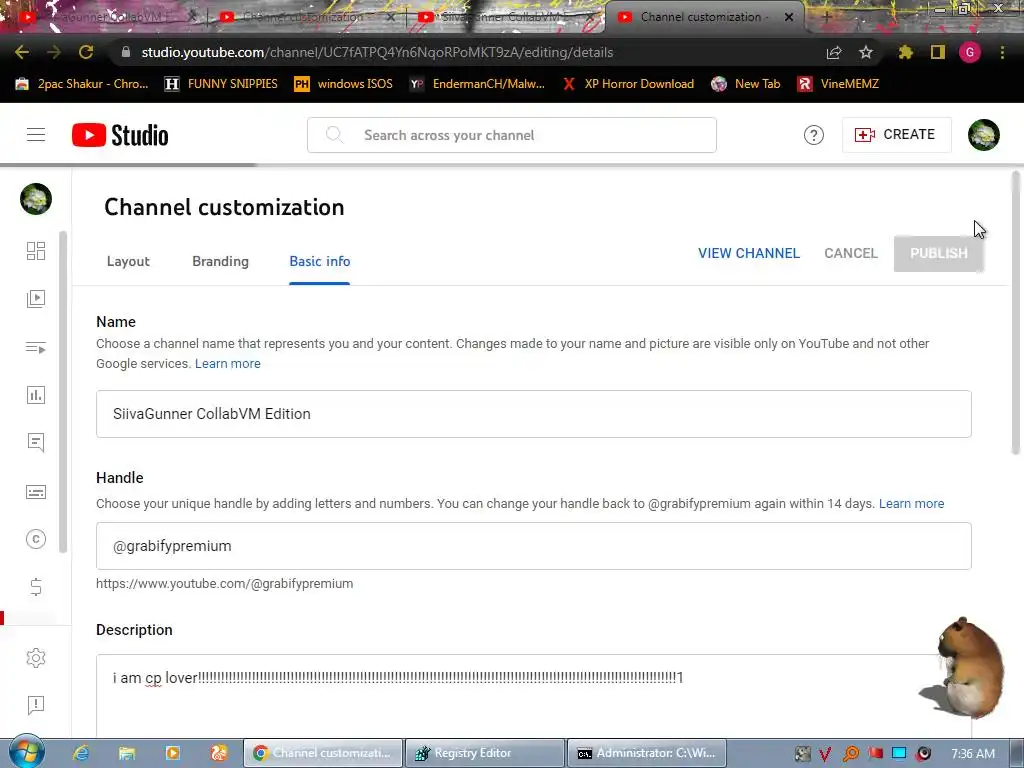1024x768 pixels.
Task: Open a new browser tab with plus
Action: click(826, 17)
